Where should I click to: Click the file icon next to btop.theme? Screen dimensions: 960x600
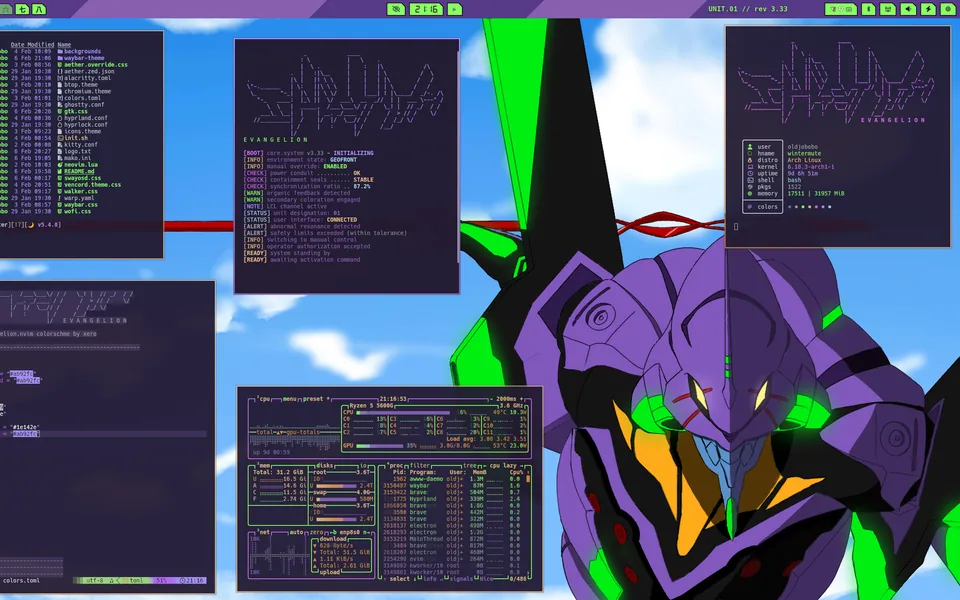(x=60, y=84)
